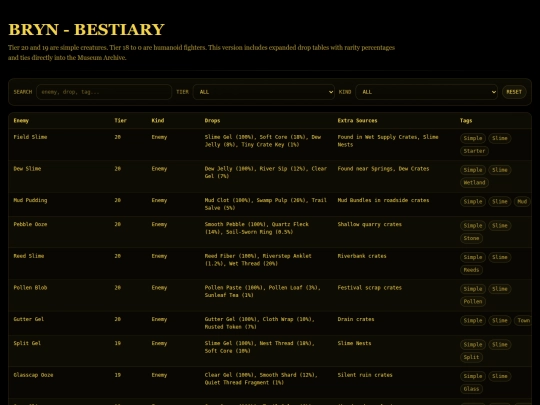Screen dimensions: 540x405
Task: Select the Gutter Gel enemy name
Action: pos(29,319)
